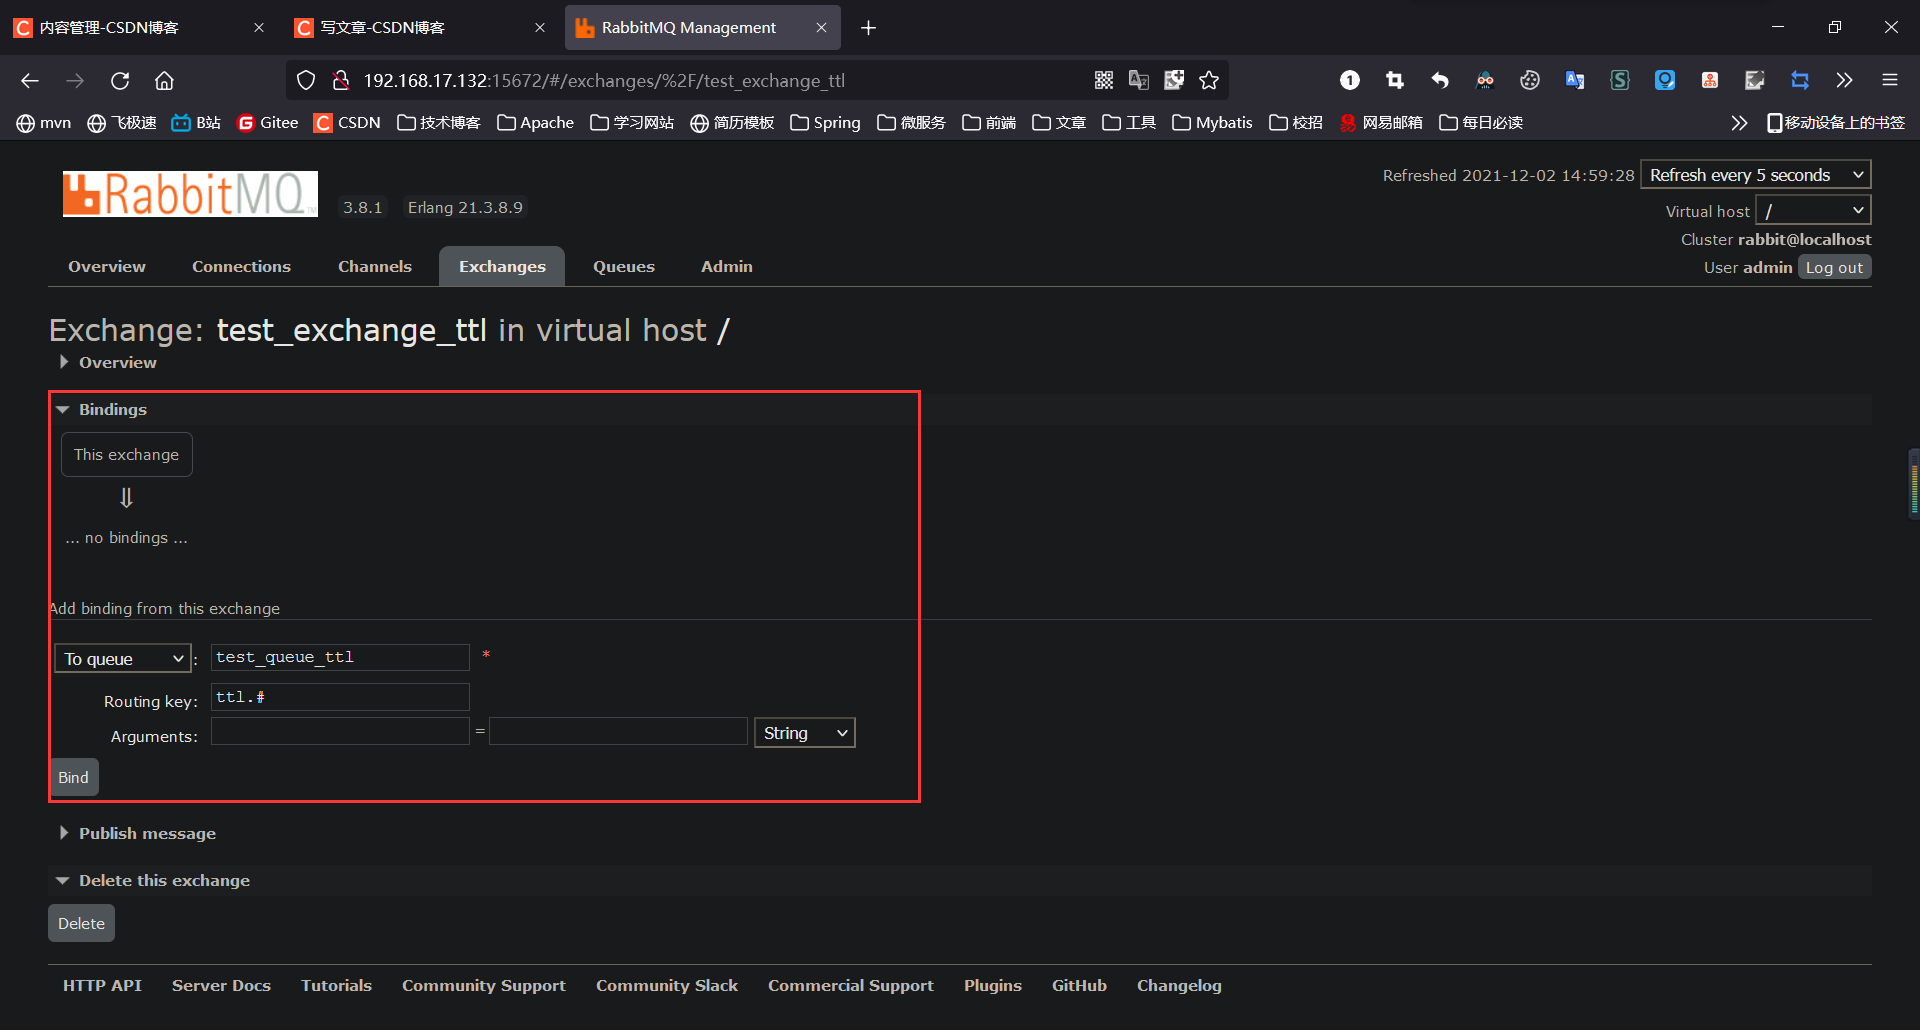Click the Arguments value input field

[618, 731]
